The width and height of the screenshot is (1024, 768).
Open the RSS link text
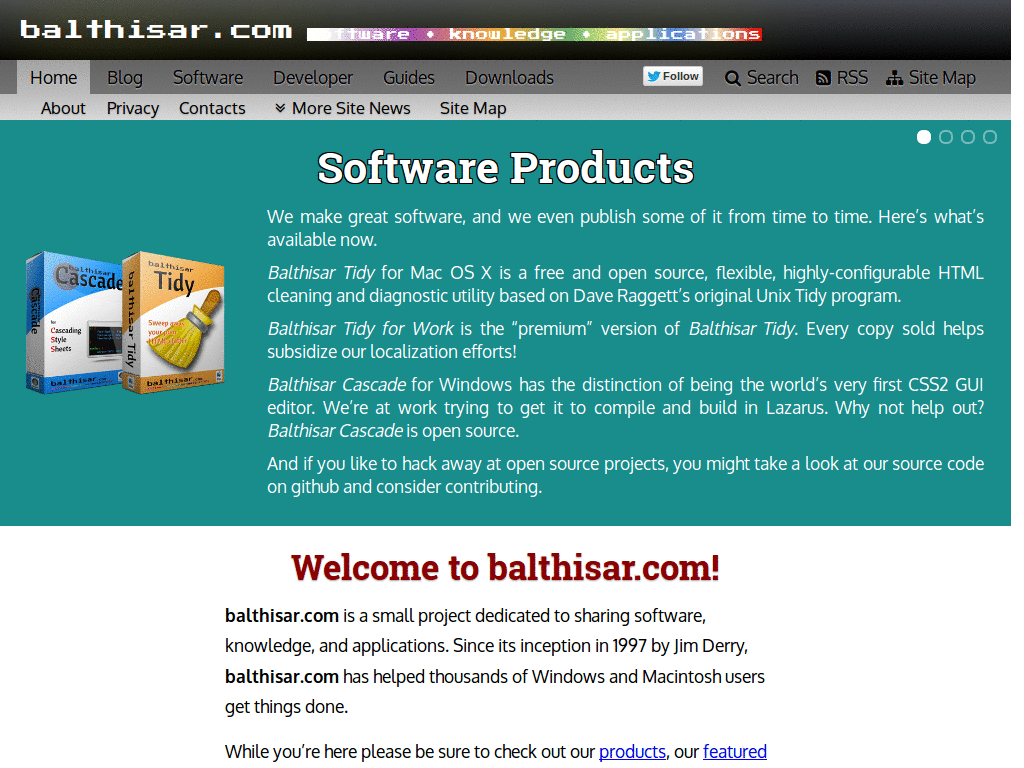pos(852,78)
